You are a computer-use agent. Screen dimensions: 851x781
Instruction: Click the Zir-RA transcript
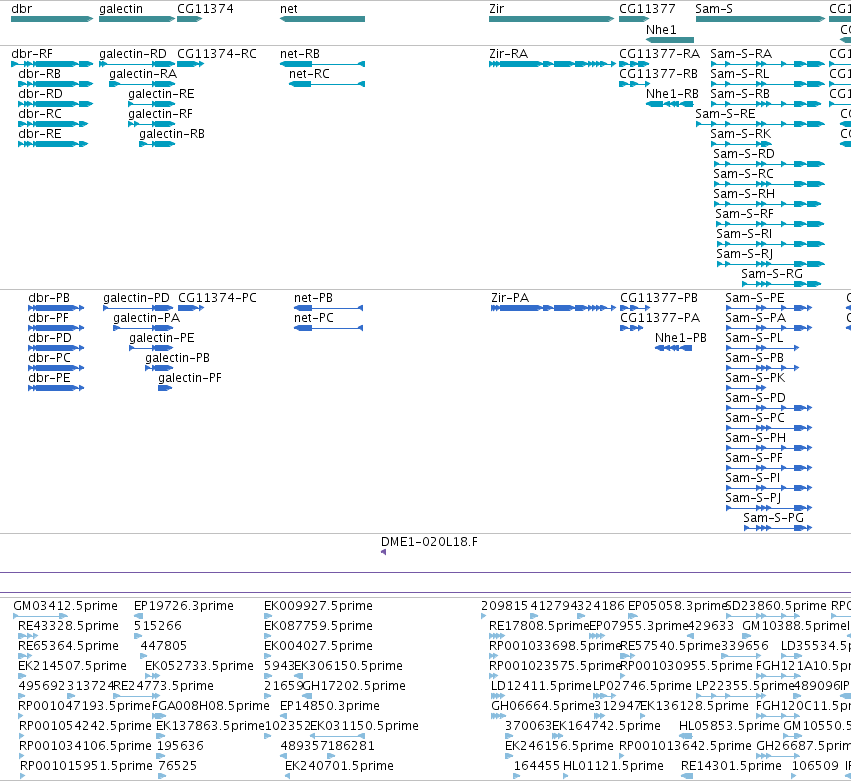point(552,64)
